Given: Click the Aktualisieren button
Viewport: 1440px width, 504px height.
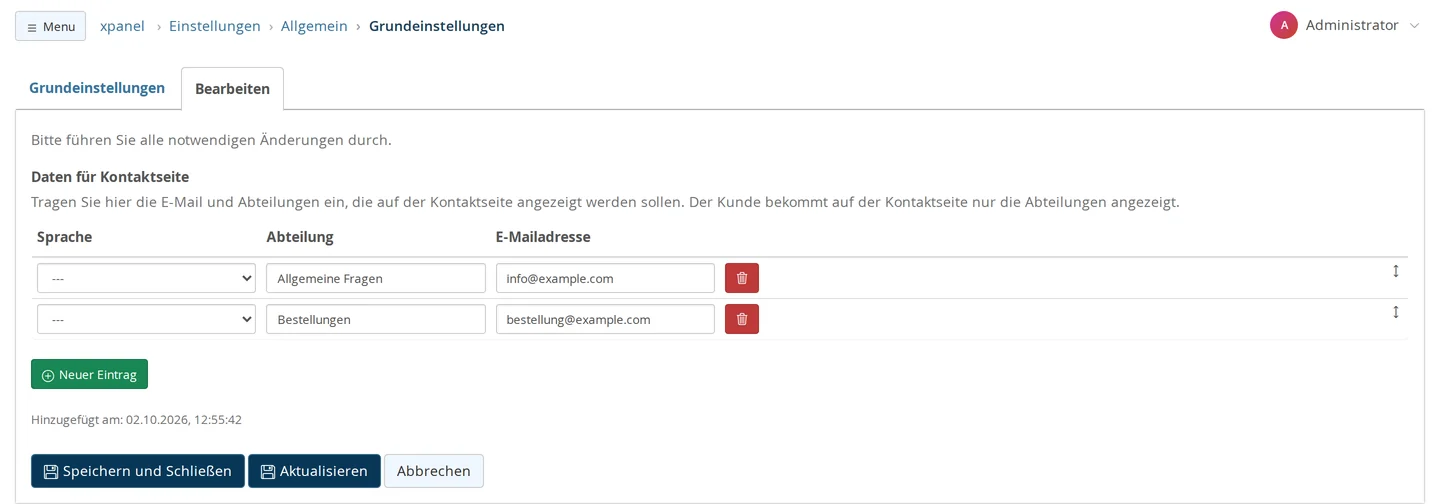Looking at the screenshot, I should (x=314, y=471).
